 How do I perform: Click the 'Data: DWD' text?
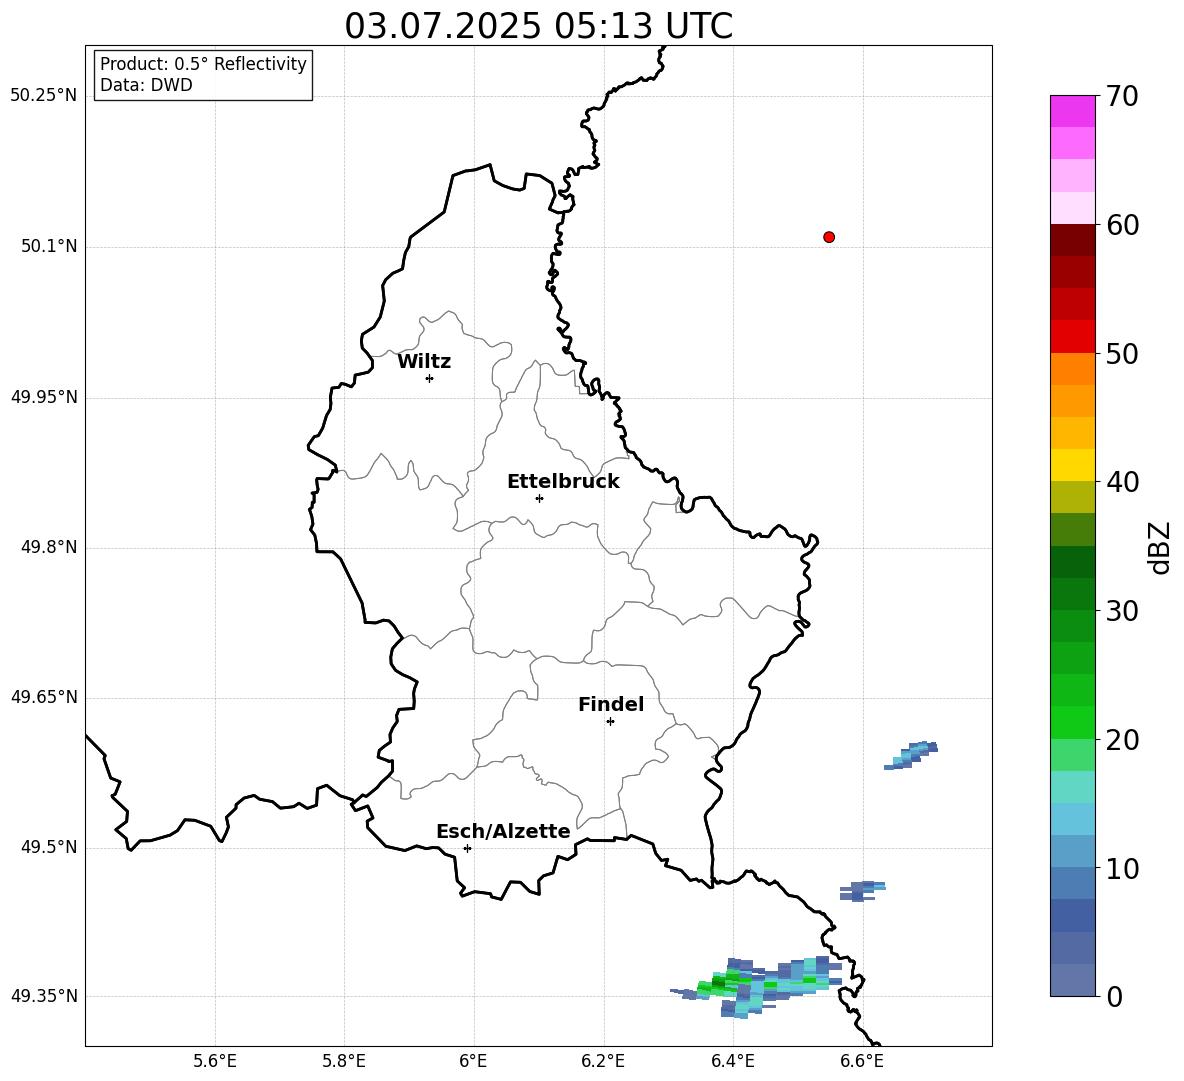coord(146,85)
